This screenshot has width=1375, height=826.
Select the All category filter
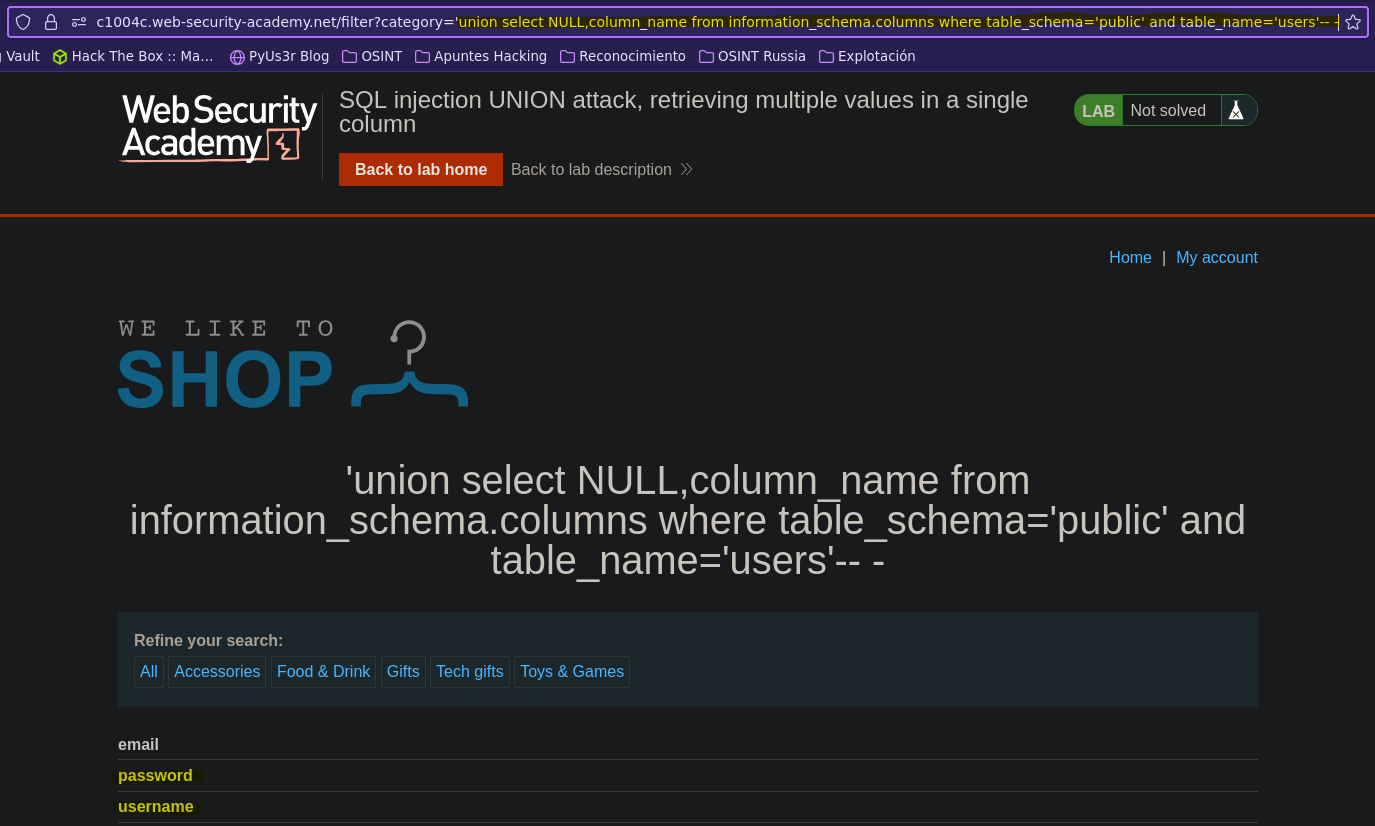149,671
